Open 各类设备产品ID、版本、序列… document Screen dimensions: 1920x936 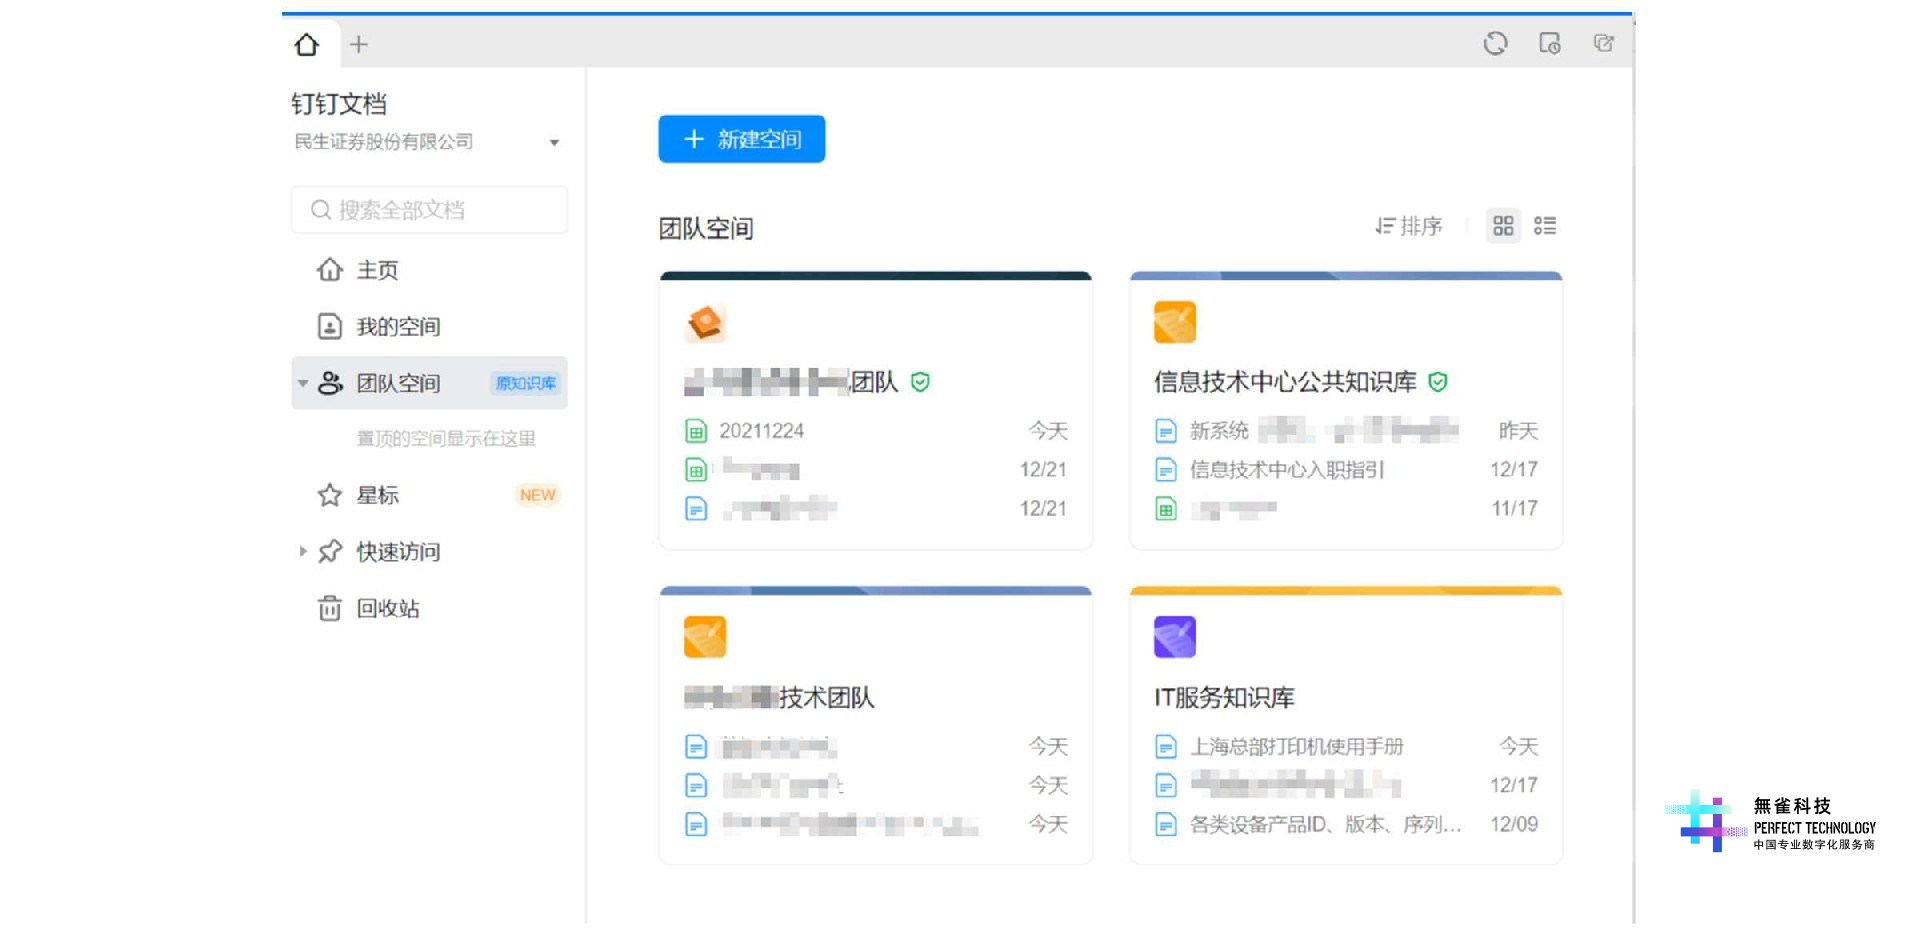tap(1326, 825)
